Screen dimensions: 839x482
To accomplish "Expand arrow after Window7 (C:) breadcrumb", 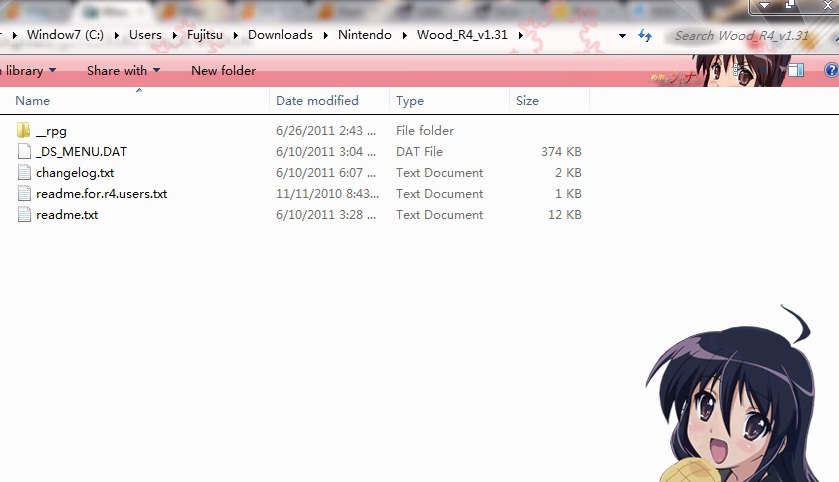I will coord(117,35).
